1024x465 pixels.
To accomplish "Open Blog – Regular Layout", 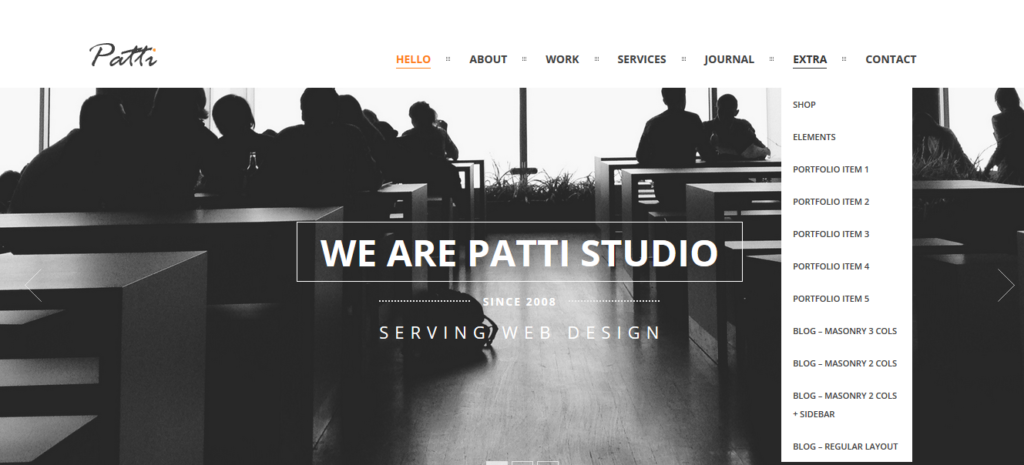I will [846, 447].
